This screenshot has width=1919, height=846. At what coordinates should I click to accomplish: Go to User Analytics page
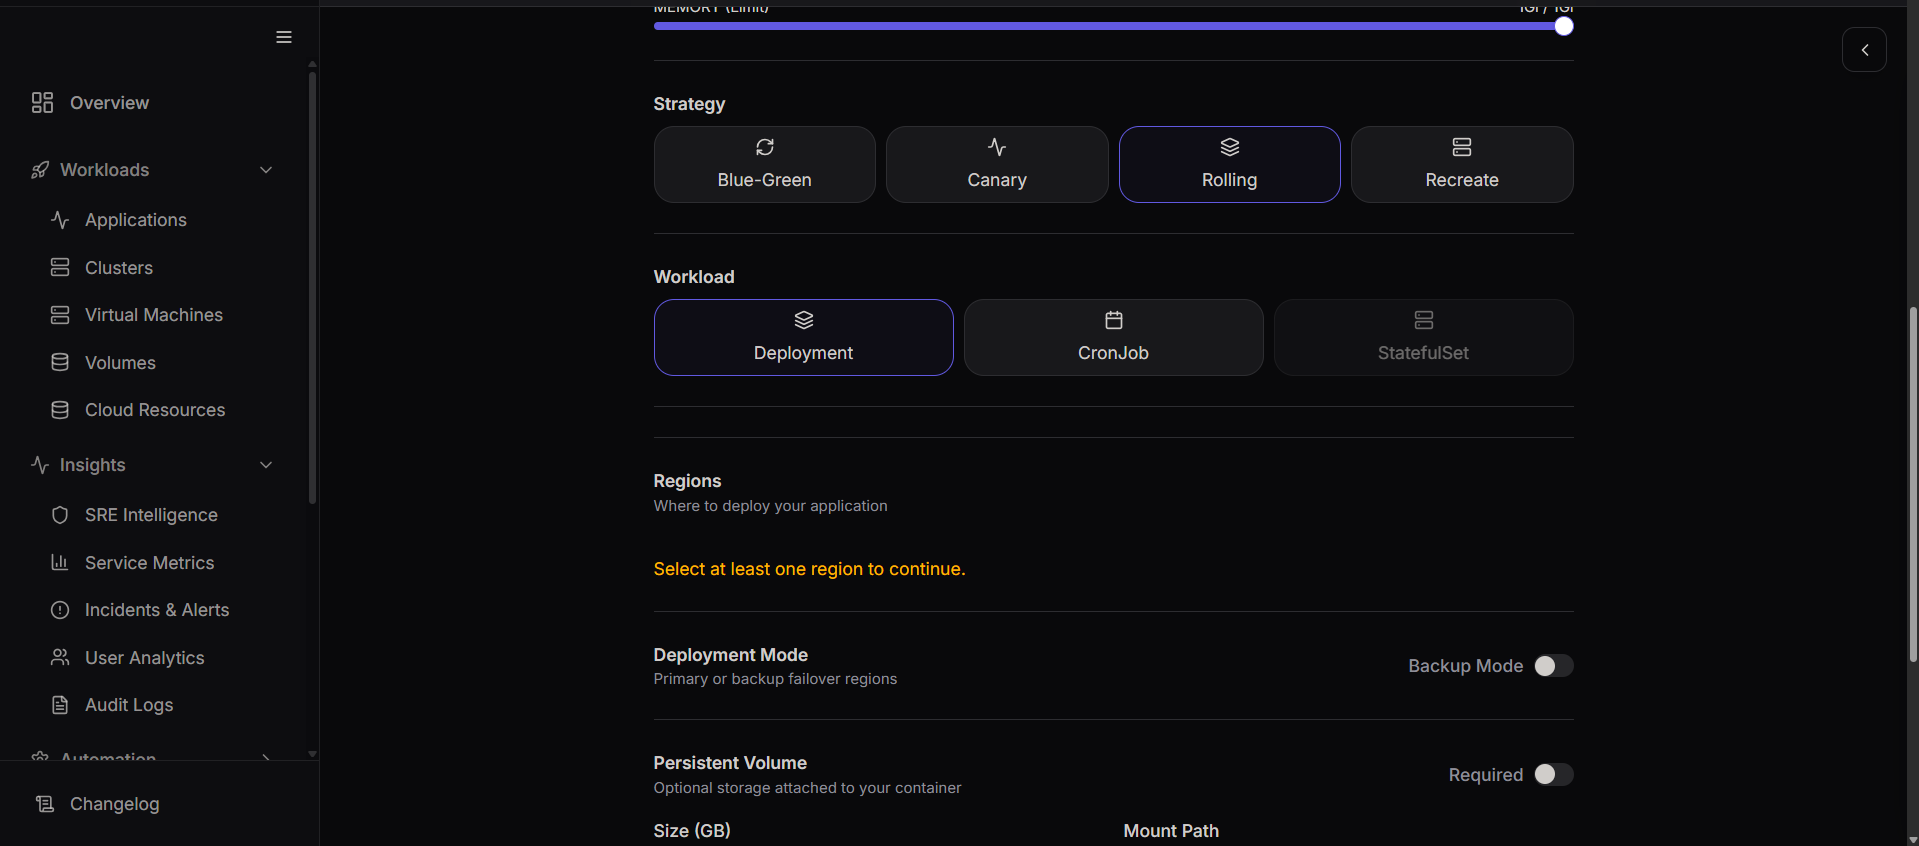click(144, 658)
